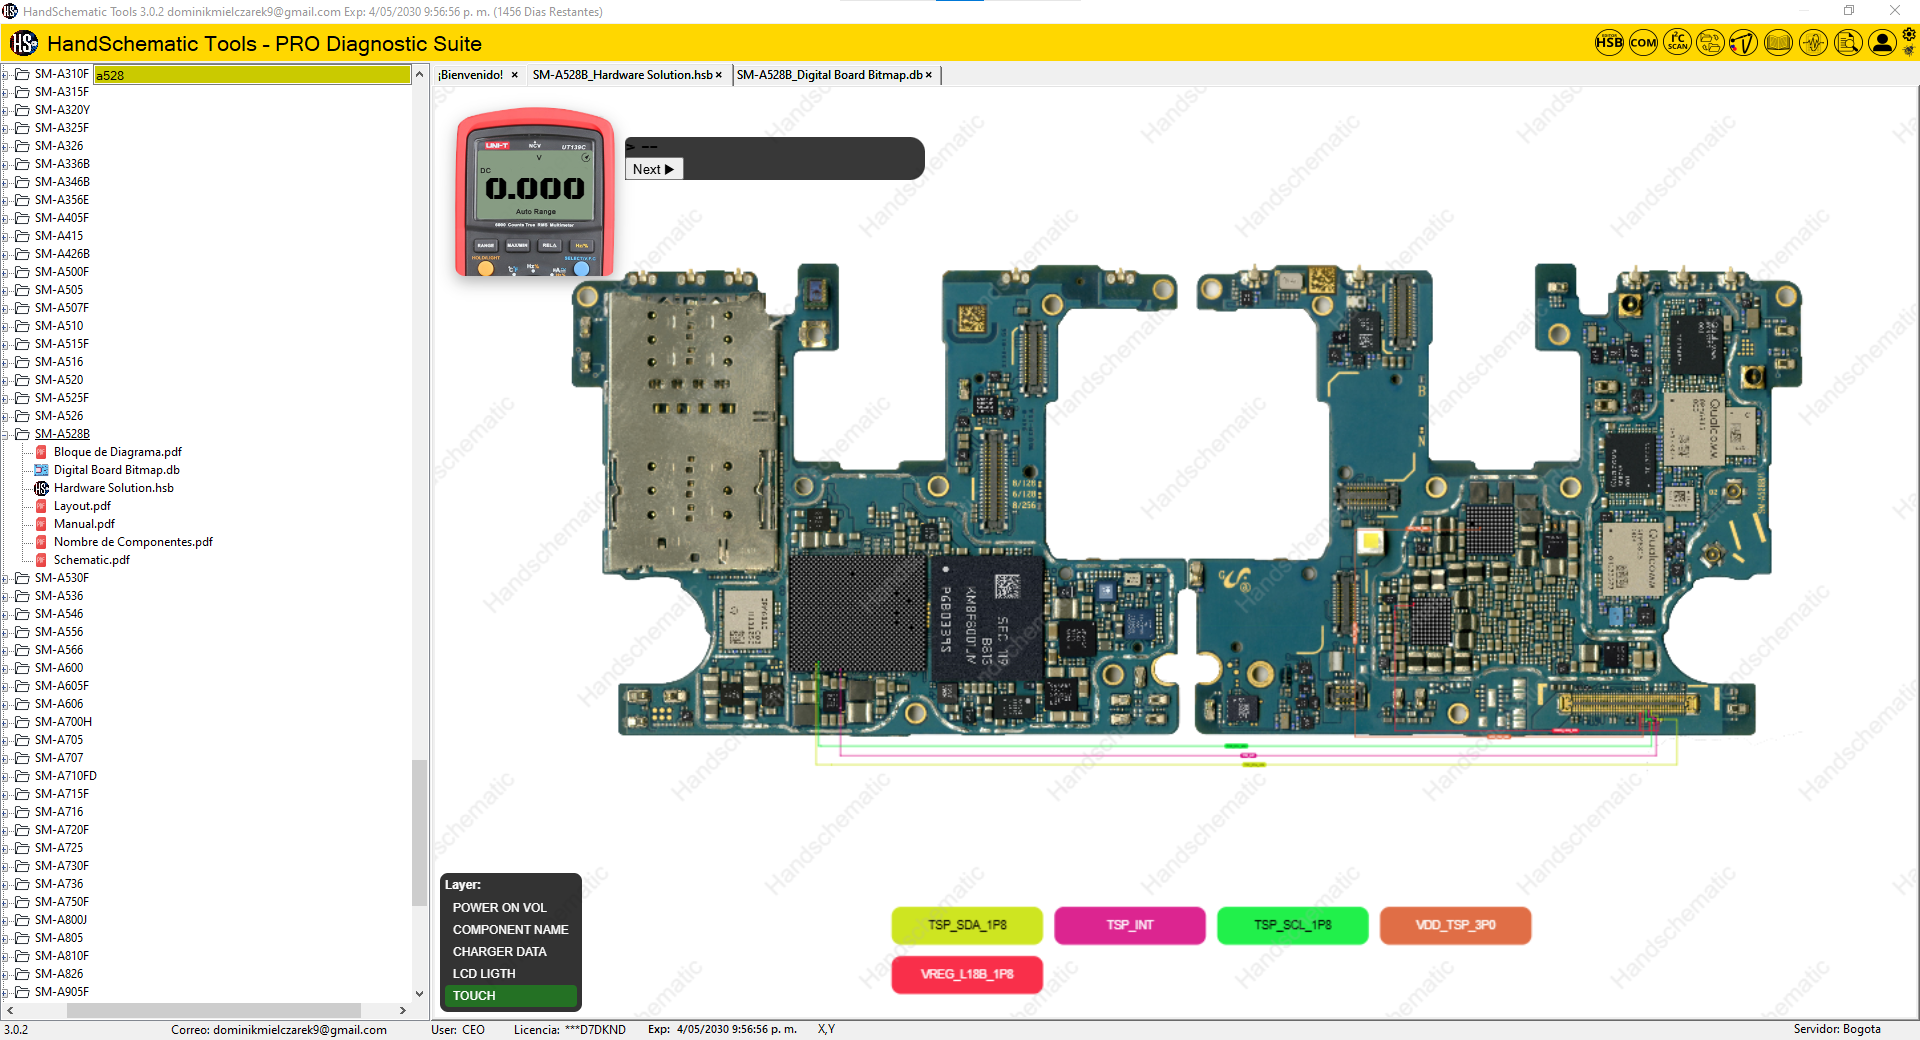Highlight the TSP_INT signal
Image resolution: width=1920 pixels, height=1040 pixels.
point(1130,925)
